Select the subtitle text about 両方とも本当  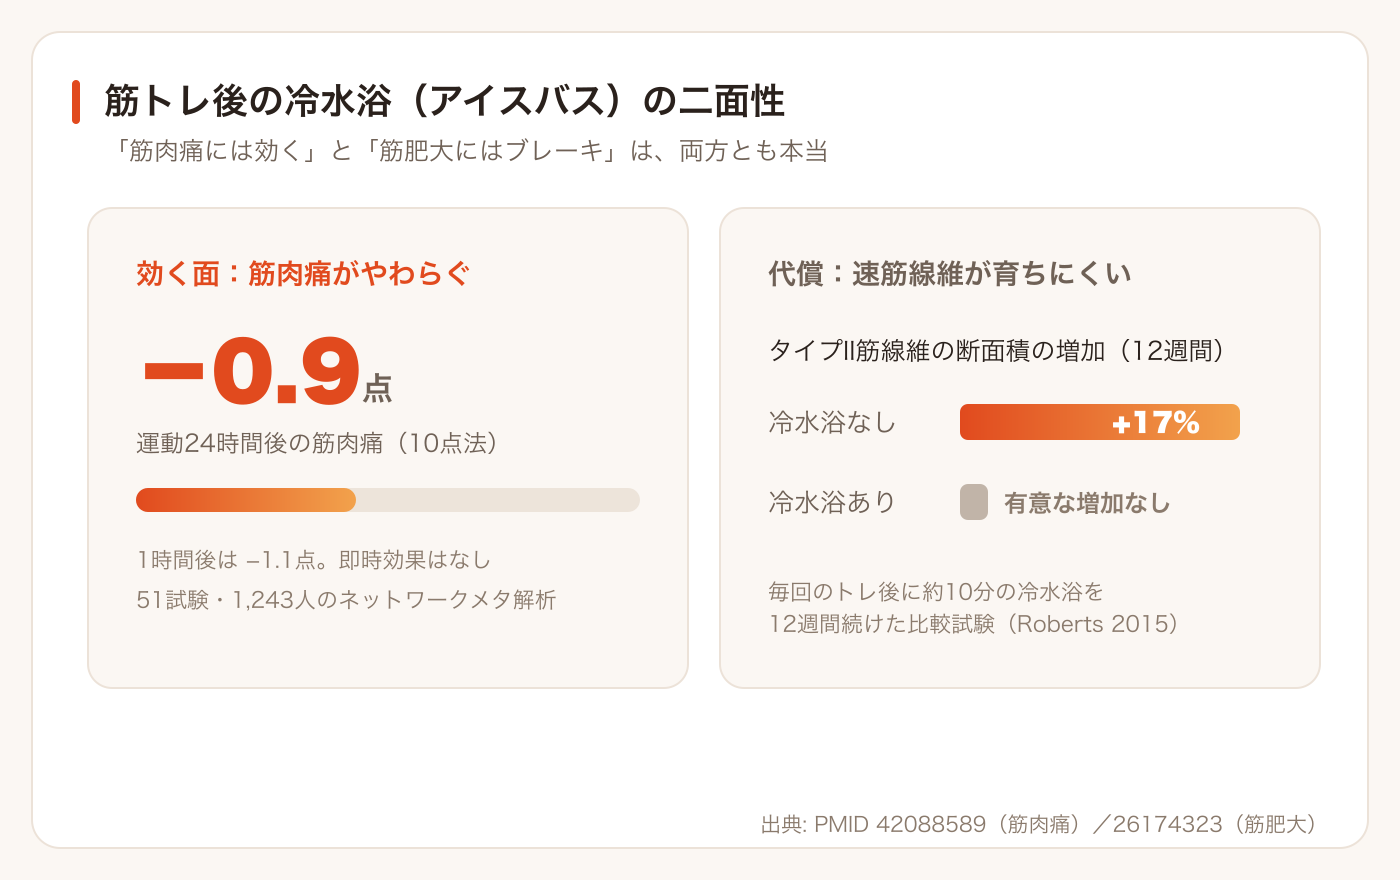click(x=466, y=151)
